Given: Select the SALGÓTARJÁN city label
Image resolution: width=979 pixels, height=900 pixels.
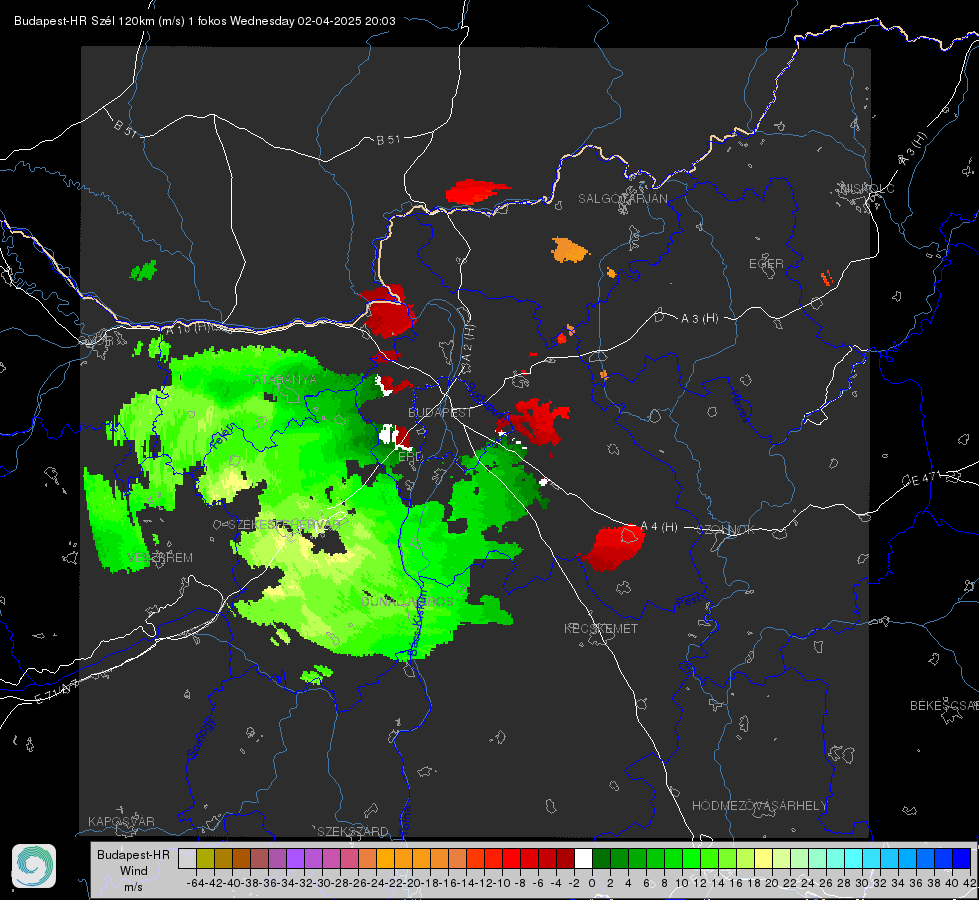Looking at the screenshot, I should click(x=622, y=199).
